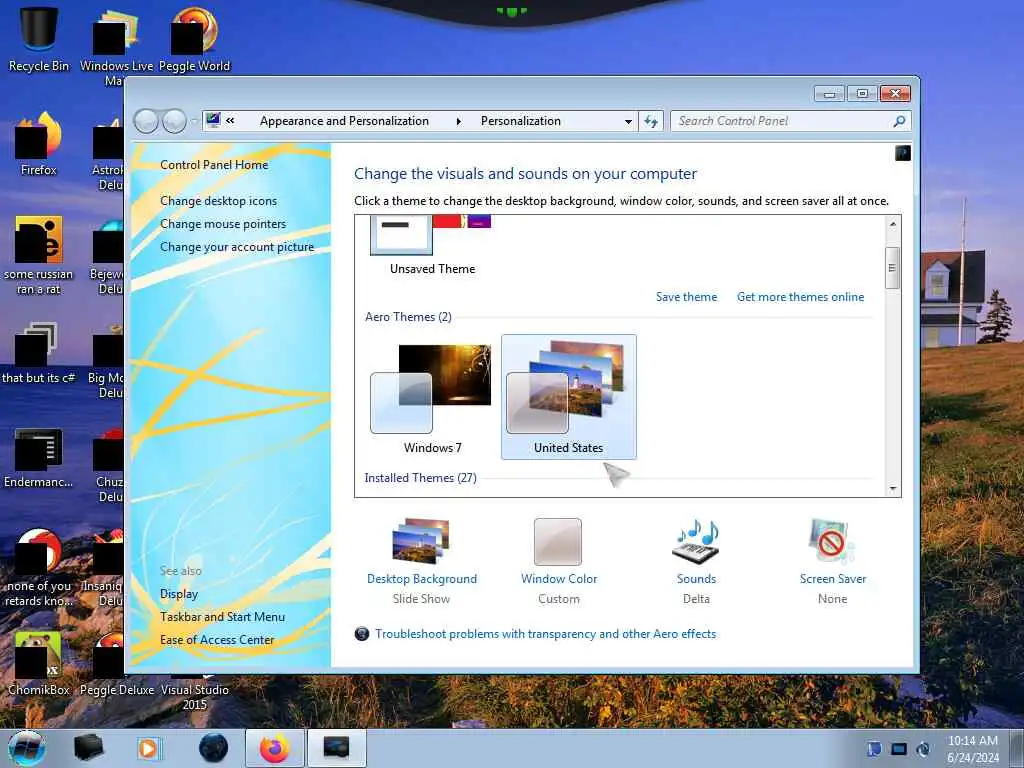Open Window Color custom swatch
This screenshot has width=1024, height=768.
(558, 541)
